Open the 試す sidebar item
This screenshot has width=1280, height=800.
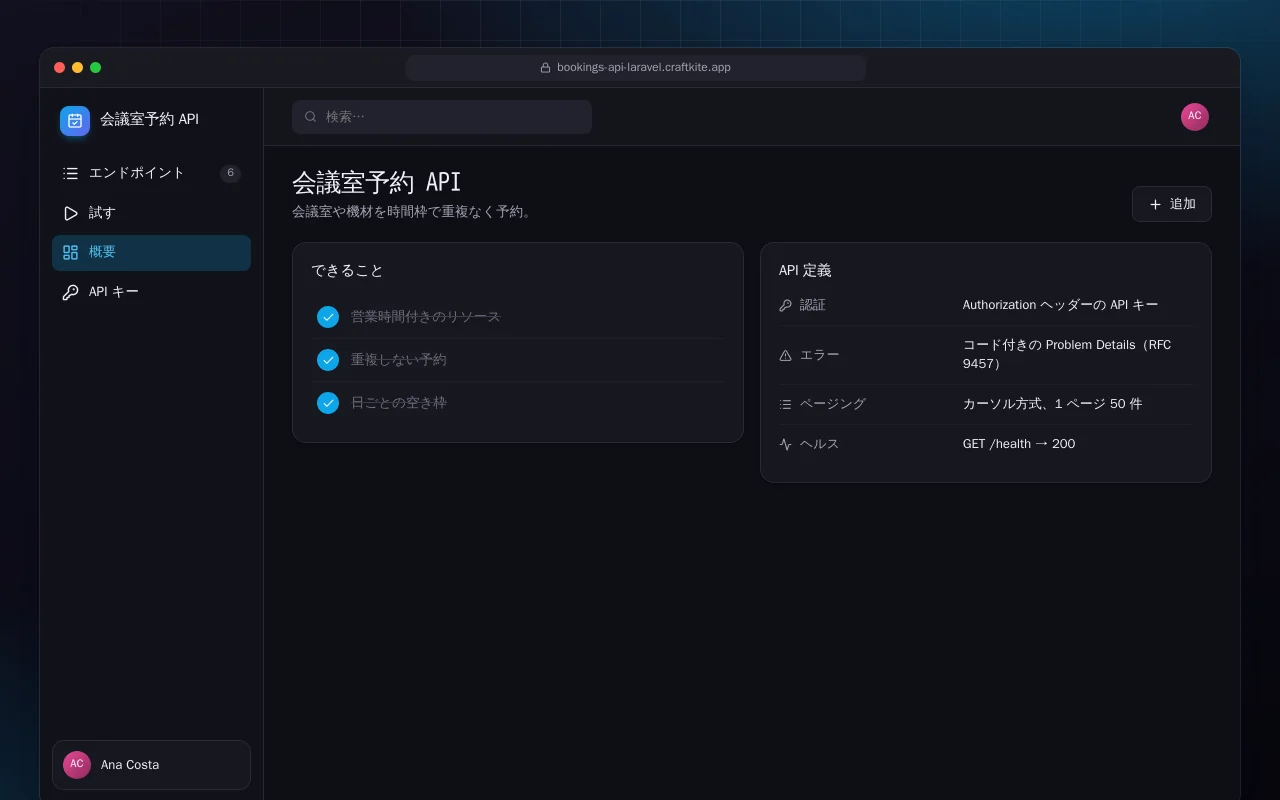click(x=151, y=213)
